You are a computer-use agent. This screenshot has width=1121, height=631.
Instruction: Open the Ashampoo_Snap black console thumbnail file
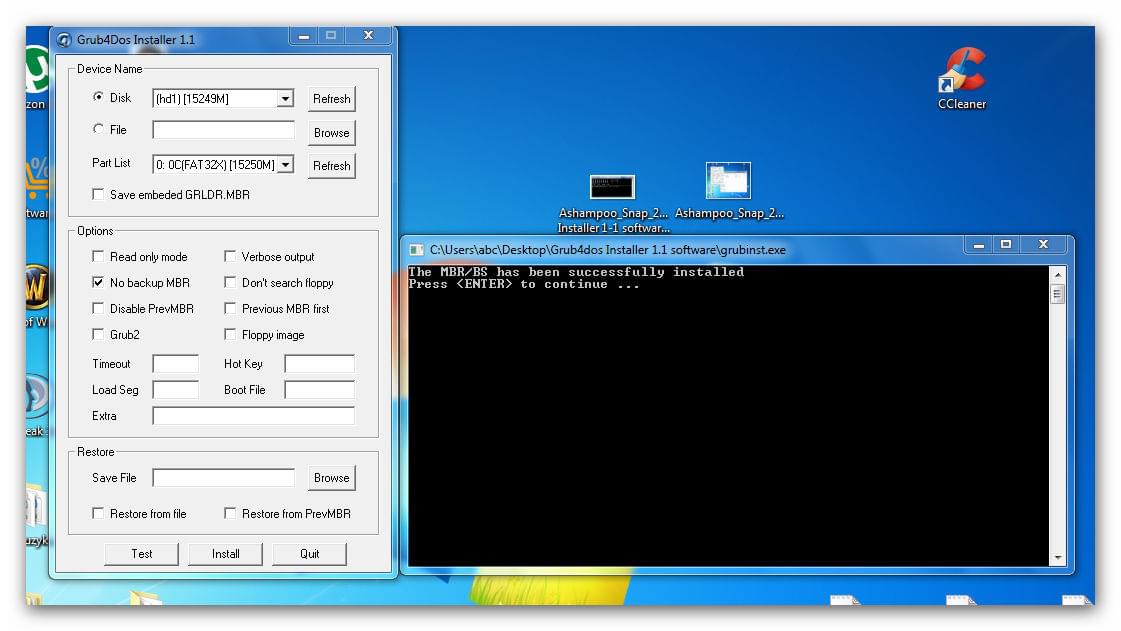point(613,204)
